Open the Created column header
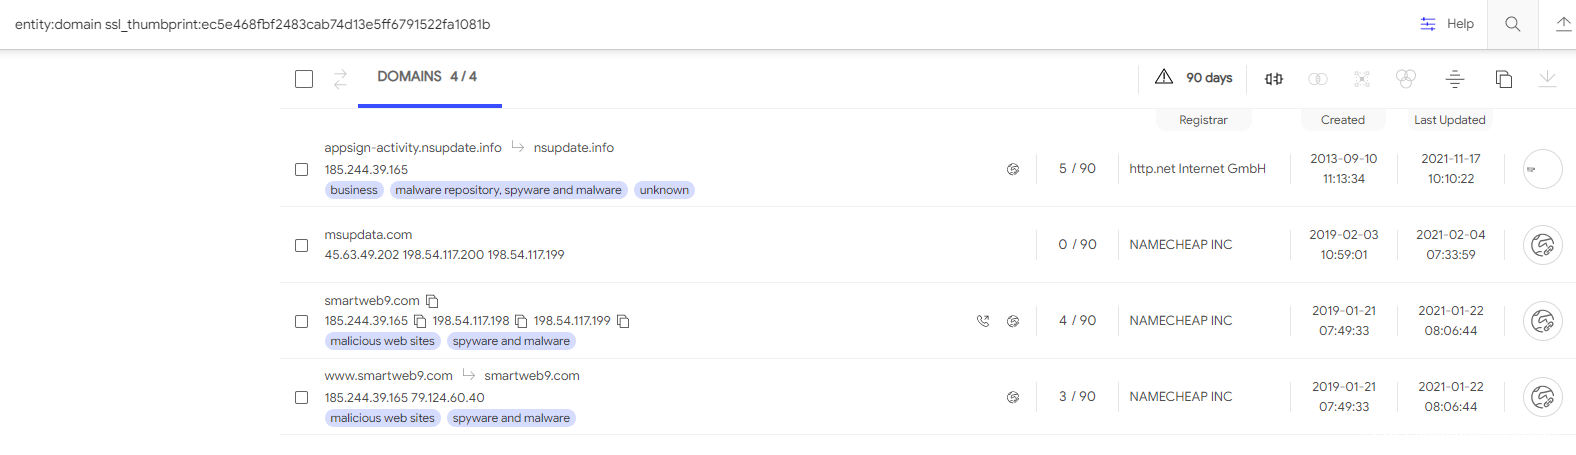 pyautogui.click(x=1342, y=120)
